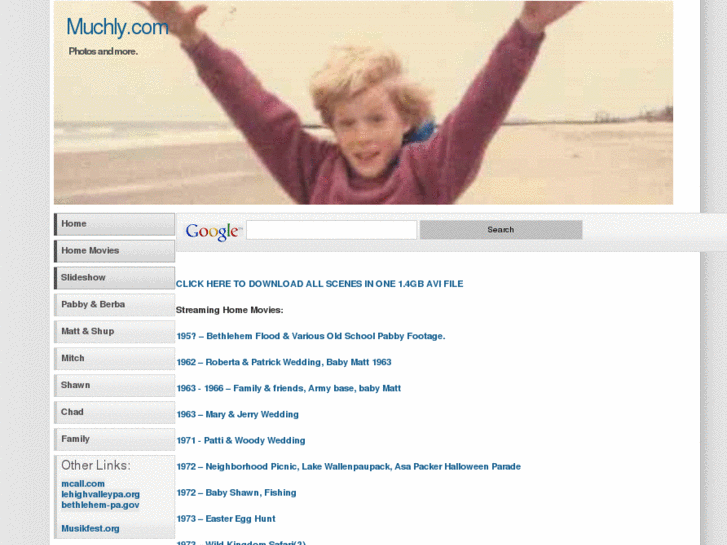727x545 pixels.
Task: Visit the bethlehem-pa.gov link
Action: pos(100,505)
